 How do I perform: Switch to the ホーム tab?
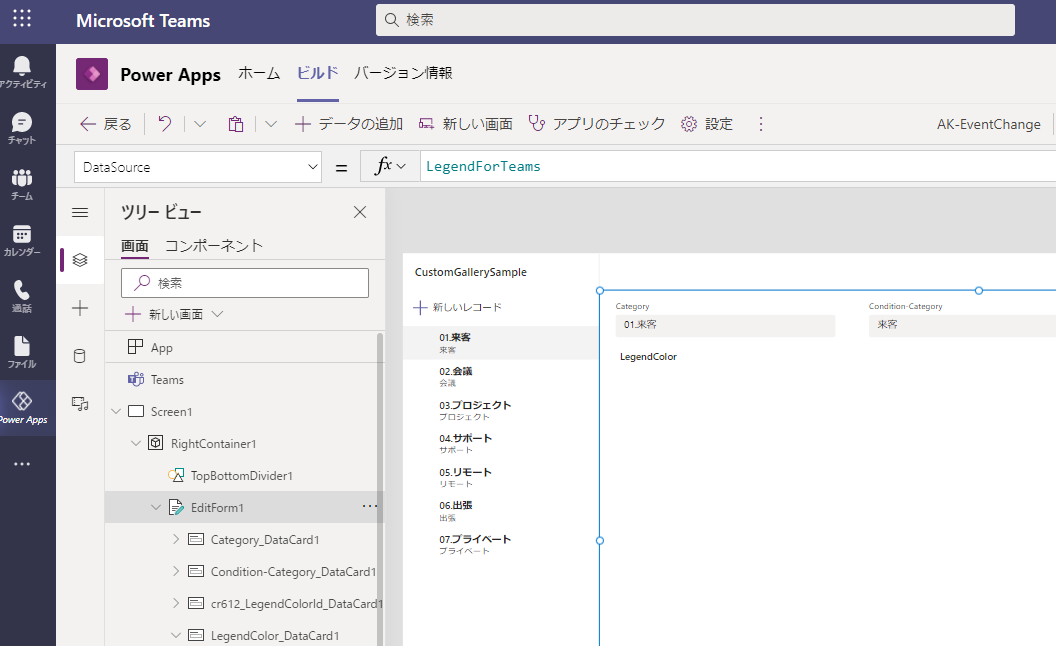(x=259, y=74)
